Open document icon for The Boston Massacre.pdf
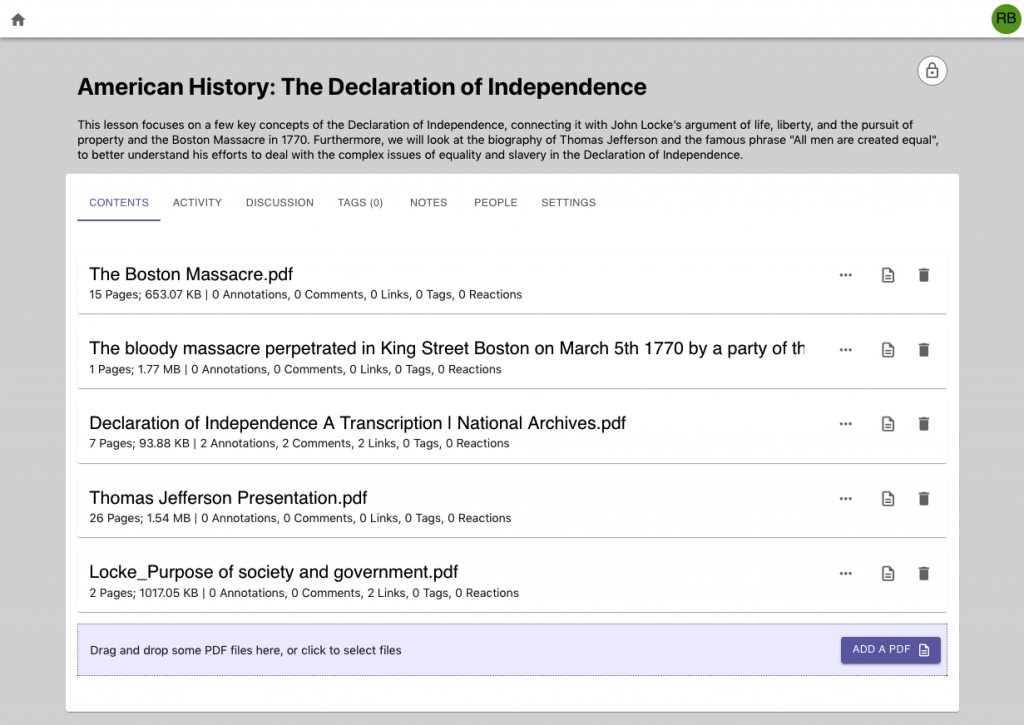Viewport: 1024px width, 725px height. click(x=887, y=275)
